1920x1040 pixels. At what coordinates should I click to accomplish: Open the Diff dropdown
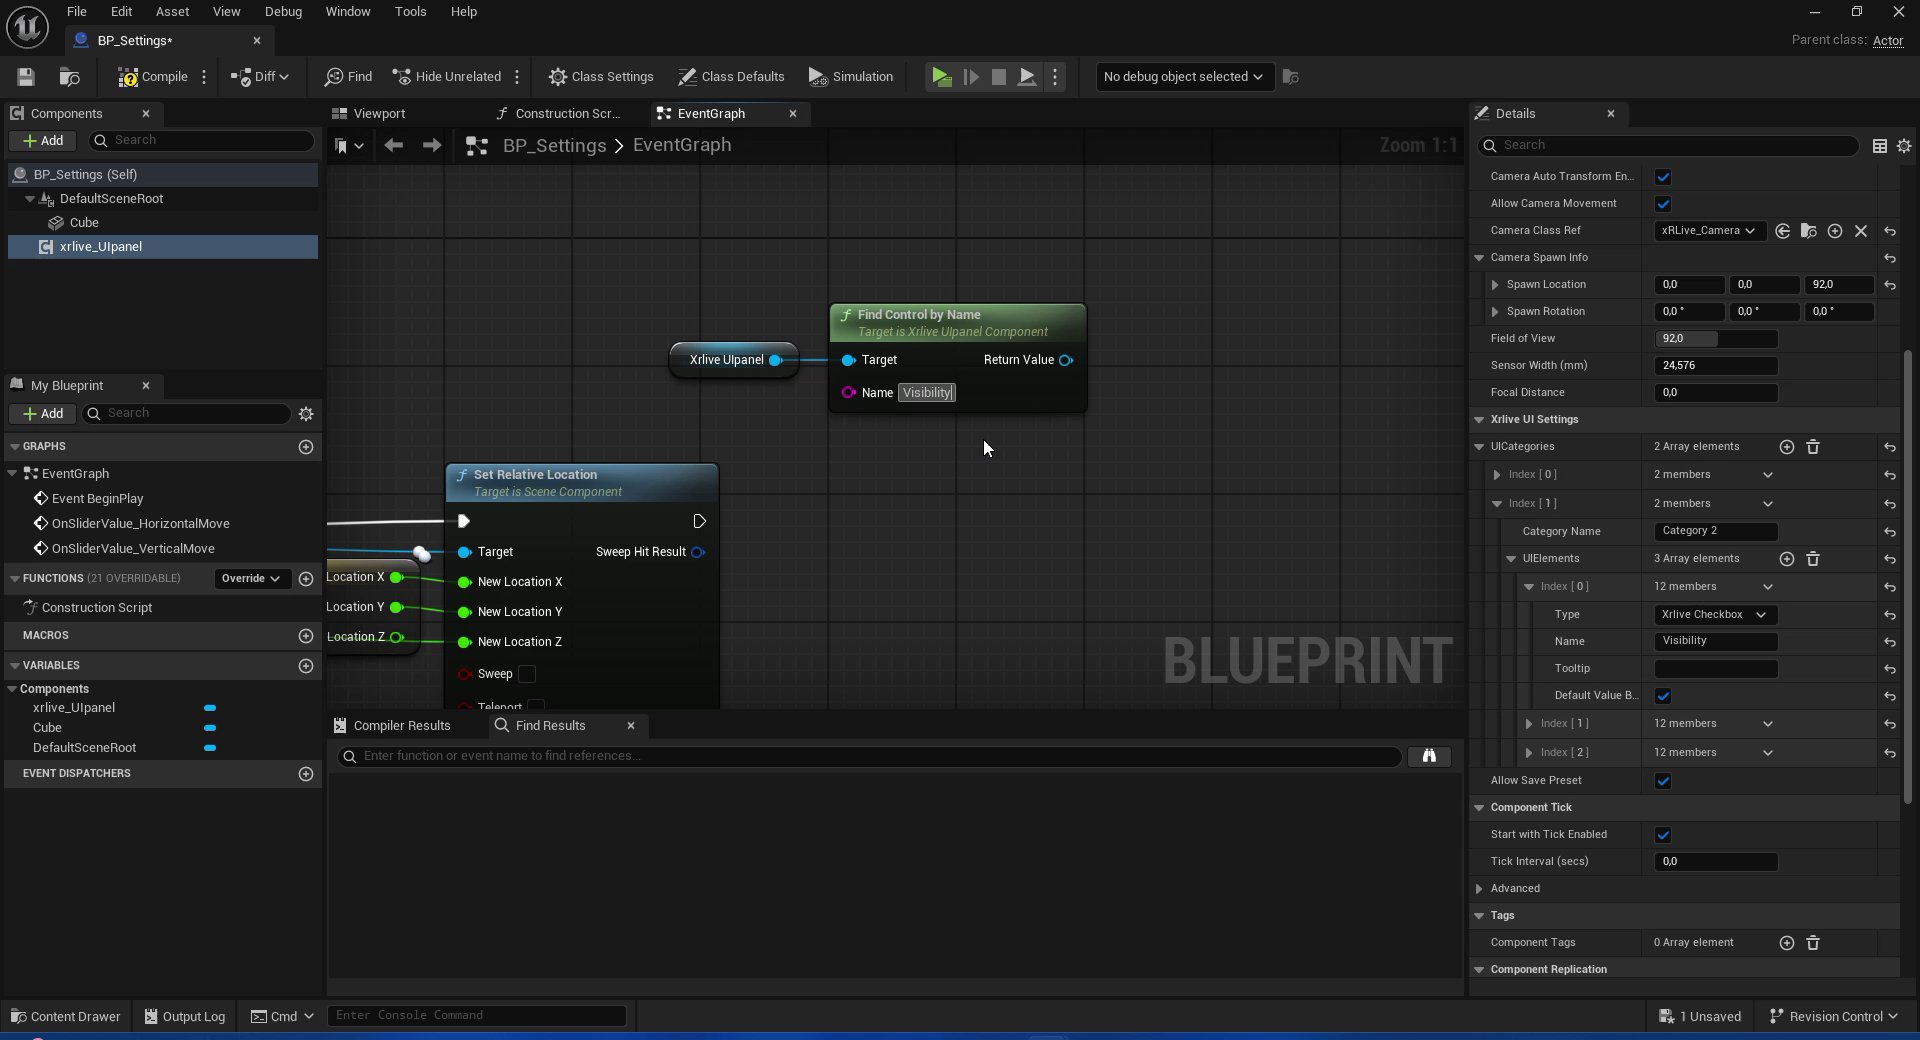pyautogui.click(x=260, y=77)
